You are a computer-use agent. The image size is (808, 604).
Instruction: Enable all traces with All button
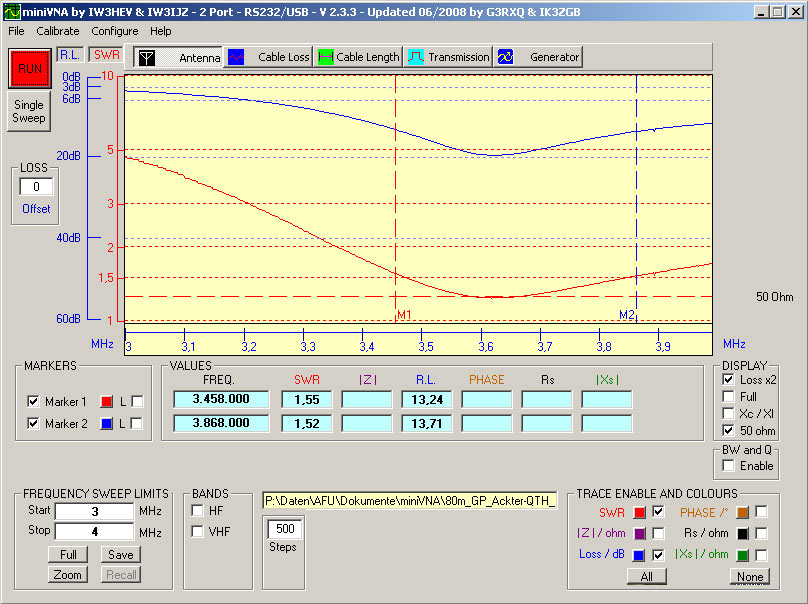point(646,576)
